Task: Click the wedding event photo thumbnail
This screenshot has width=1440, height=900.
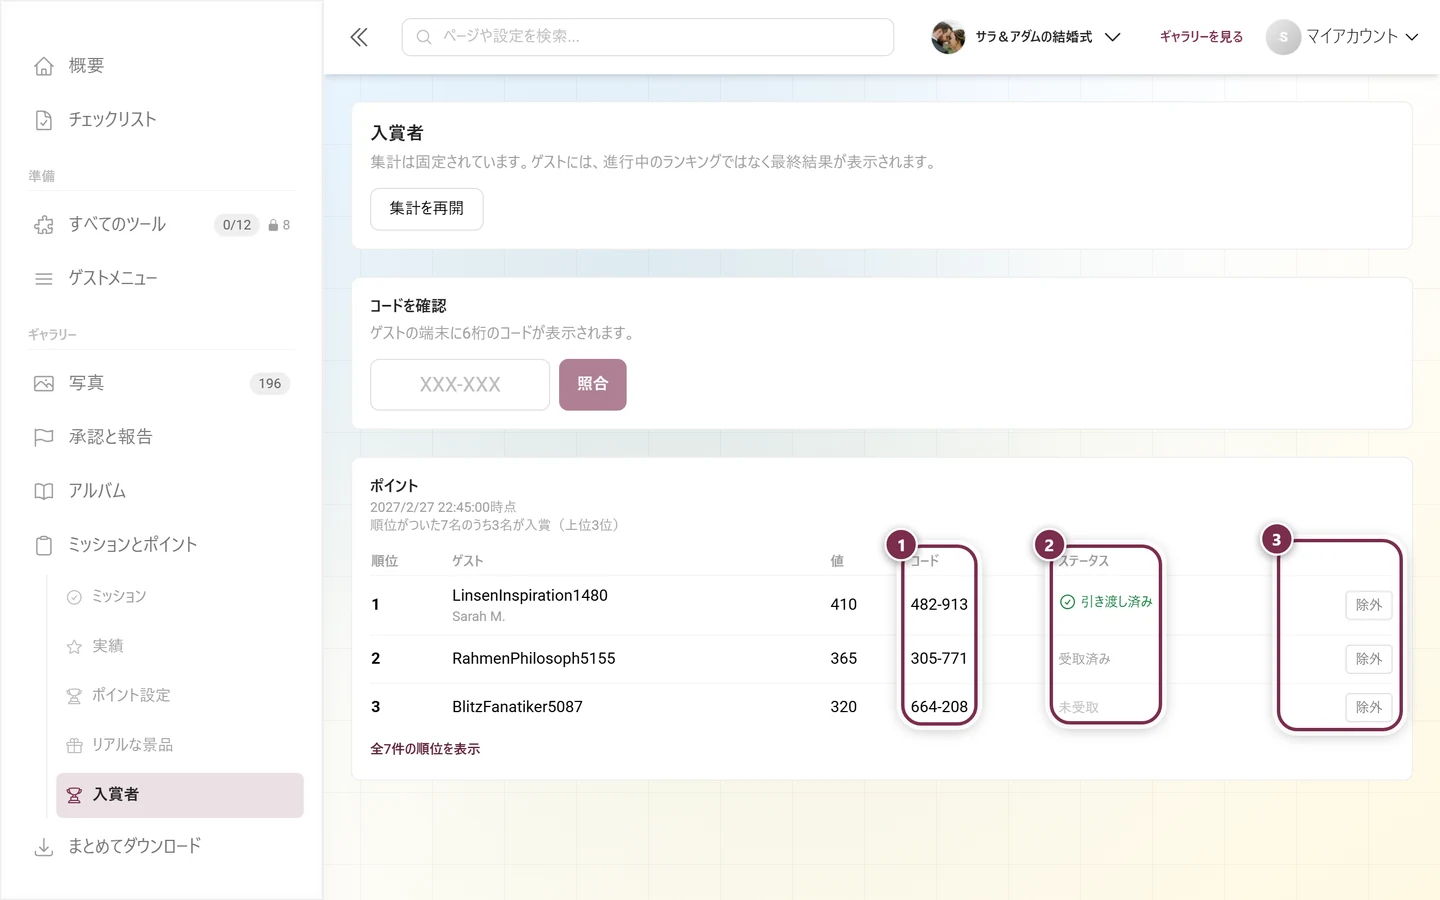Action: (x=948, y=37)
